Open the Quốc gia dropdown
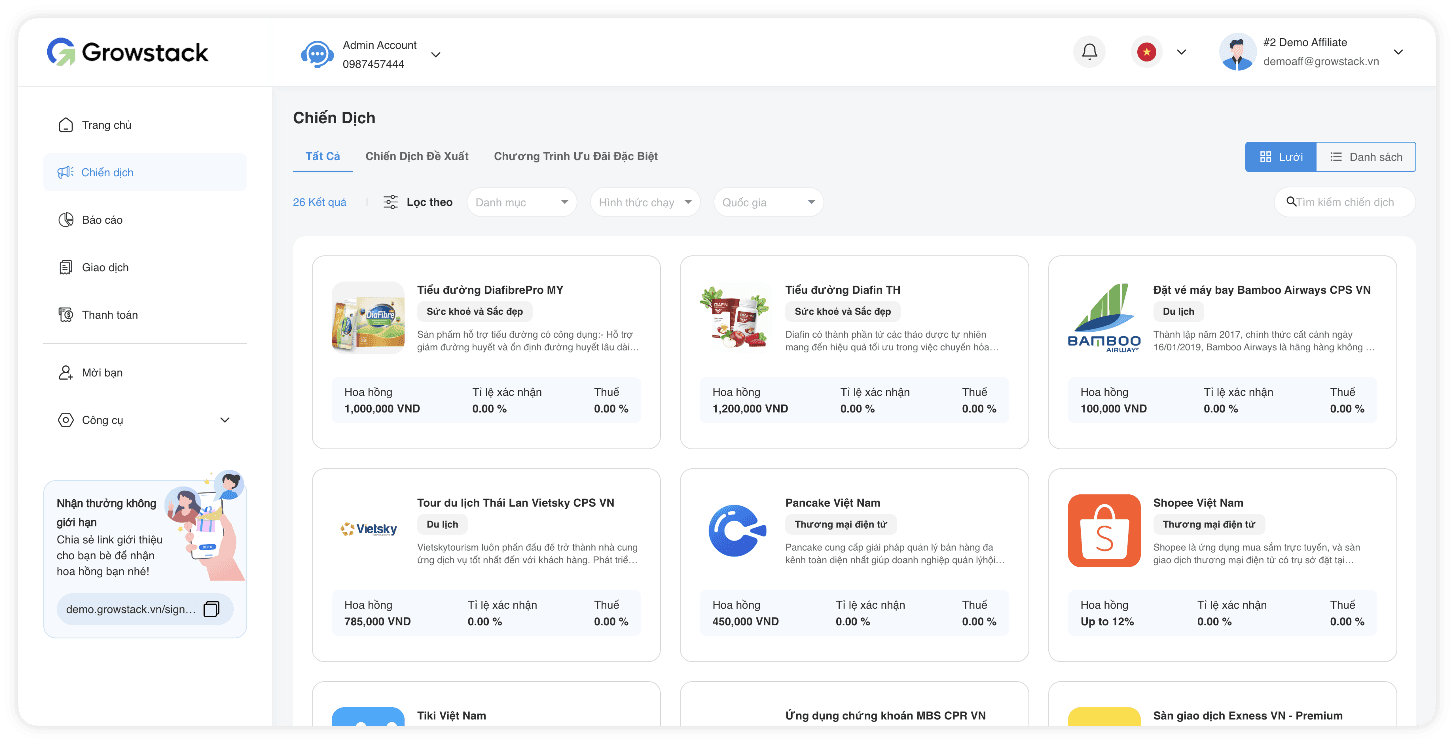This screenshot has height=744, width=1454. (x=768, y=202)
